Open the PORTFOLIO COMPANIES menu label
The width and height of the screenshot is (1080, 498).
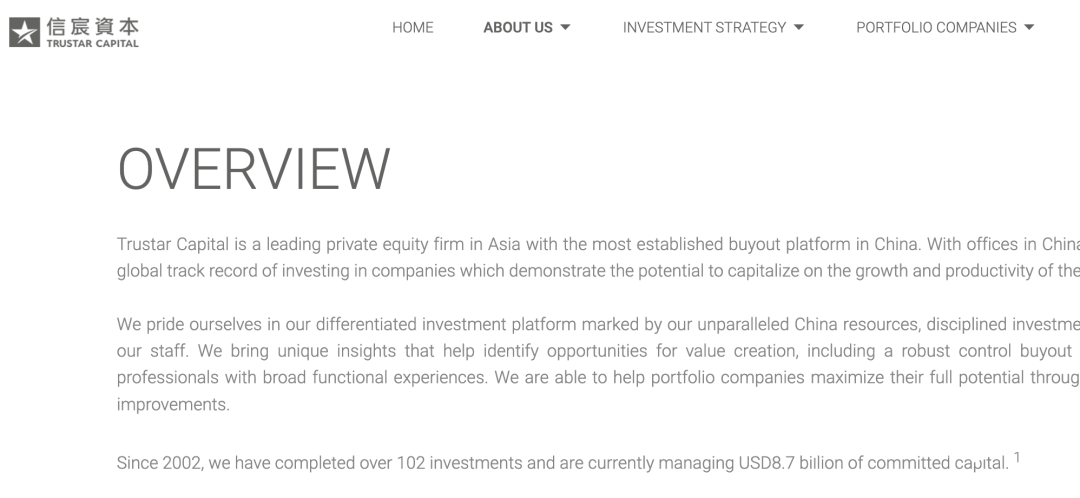936,28
